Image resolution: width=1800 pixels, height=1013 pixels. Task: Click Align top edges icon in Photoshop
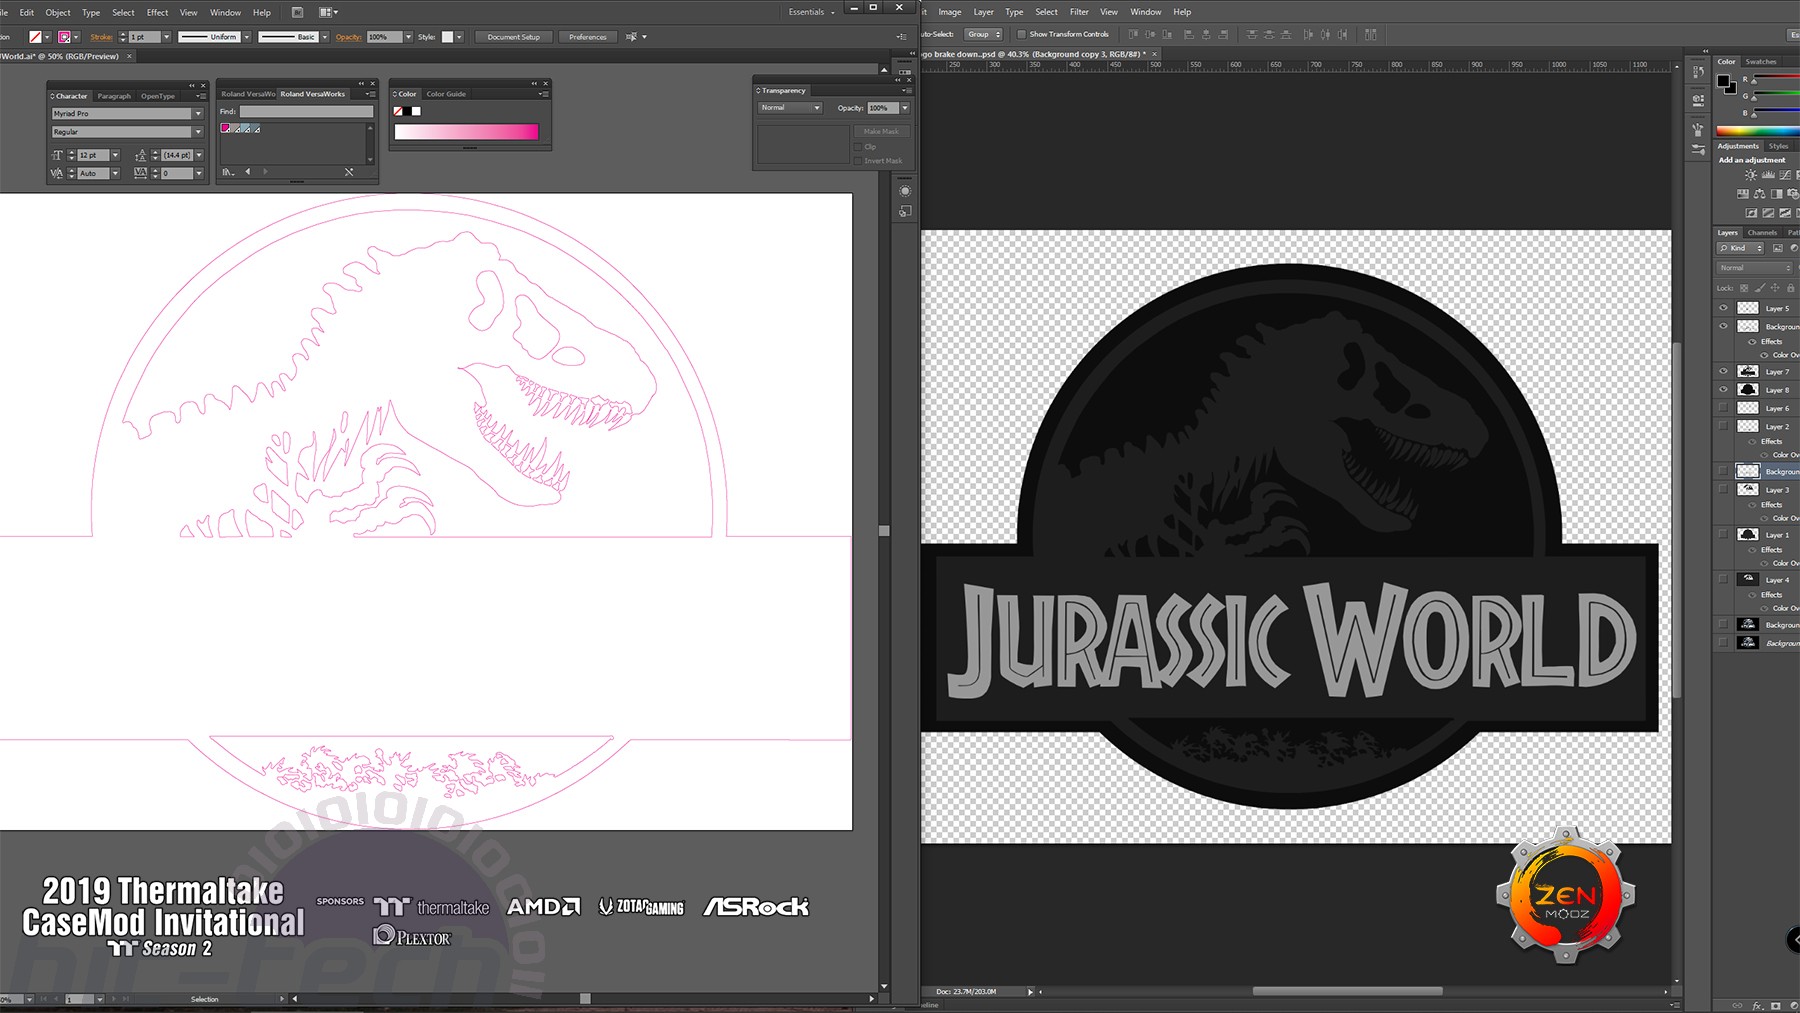1134,34
